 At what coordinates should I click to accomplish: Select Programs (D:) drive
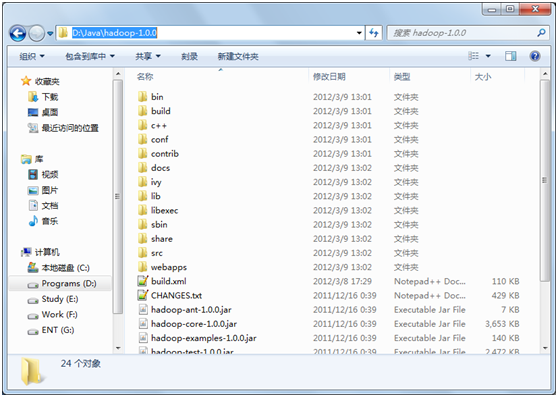click(x=69, y=284)
